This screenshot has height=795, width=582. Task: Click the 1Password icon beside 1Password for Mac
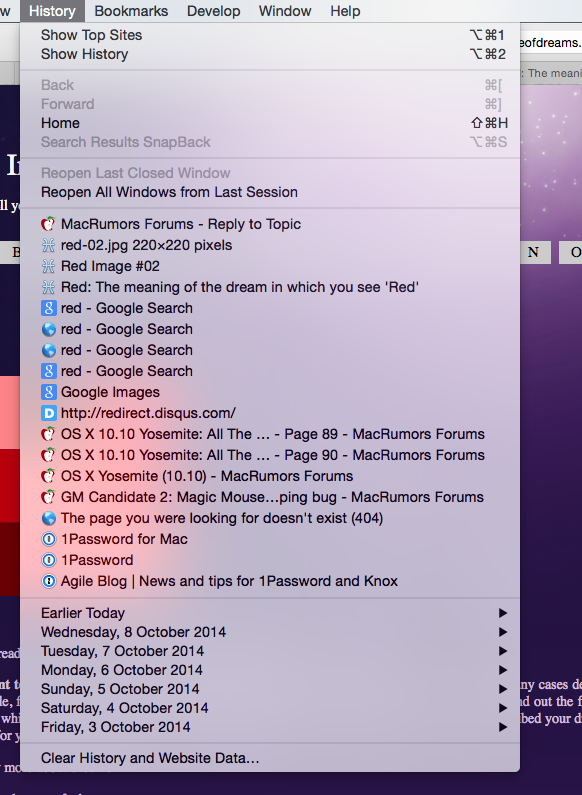[48, 539]
